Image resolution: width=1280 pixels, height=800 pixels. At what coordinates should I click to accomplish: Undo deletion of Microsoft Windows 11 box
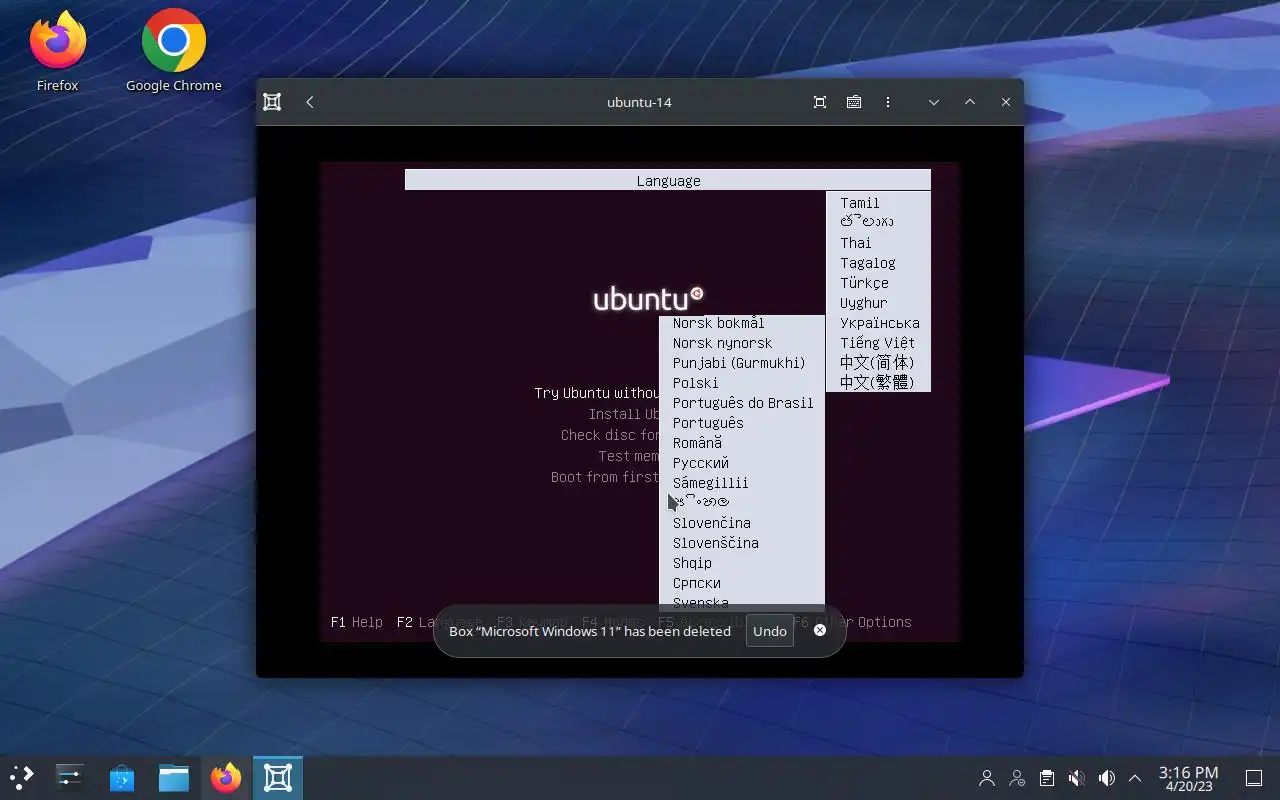coord(770,631)
